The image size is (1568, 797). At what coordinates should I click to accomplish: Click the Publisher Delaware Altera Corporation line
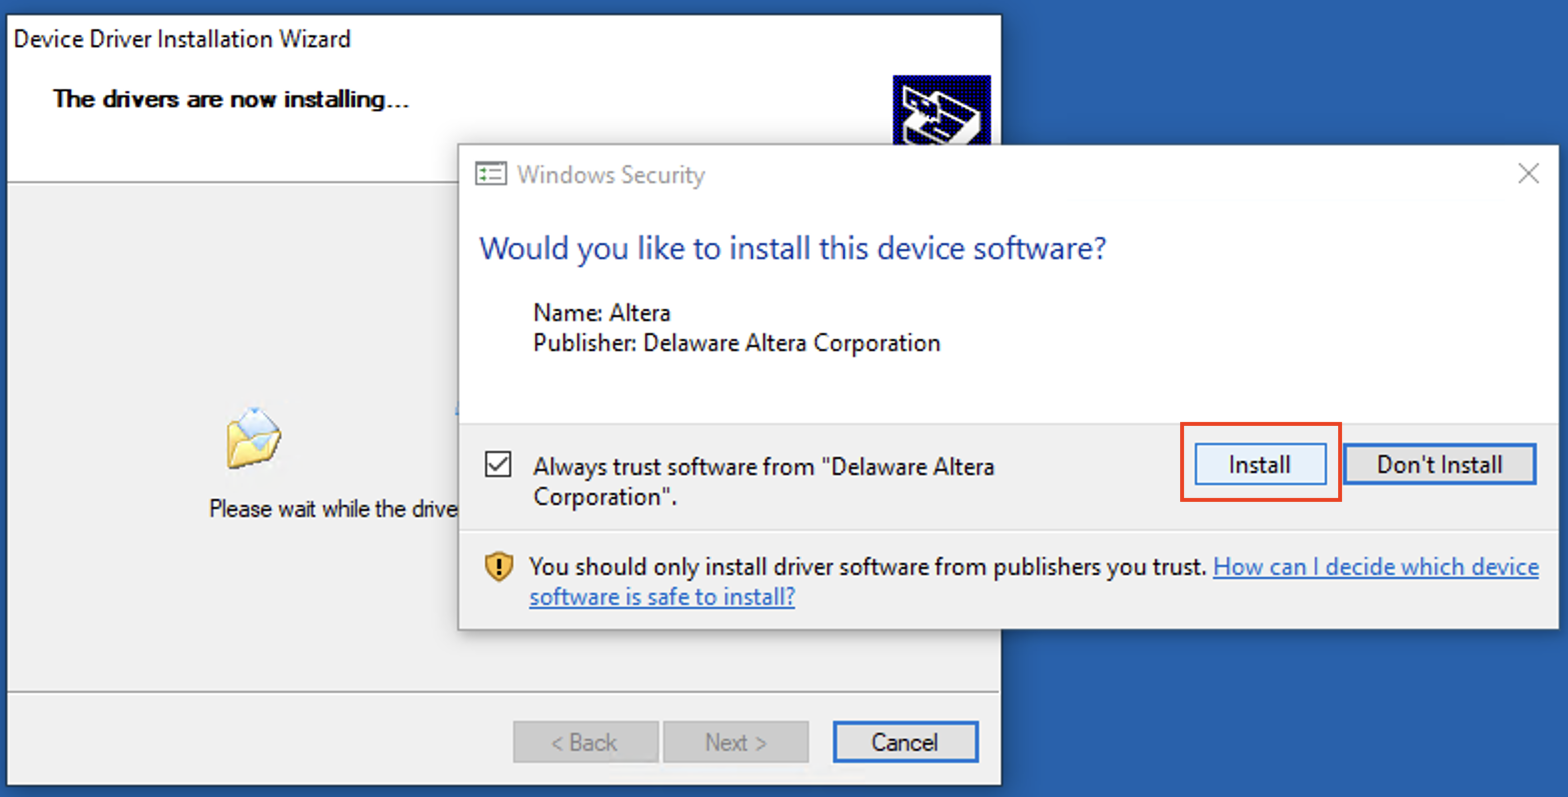pyautogui.click(x=736, y=343)
